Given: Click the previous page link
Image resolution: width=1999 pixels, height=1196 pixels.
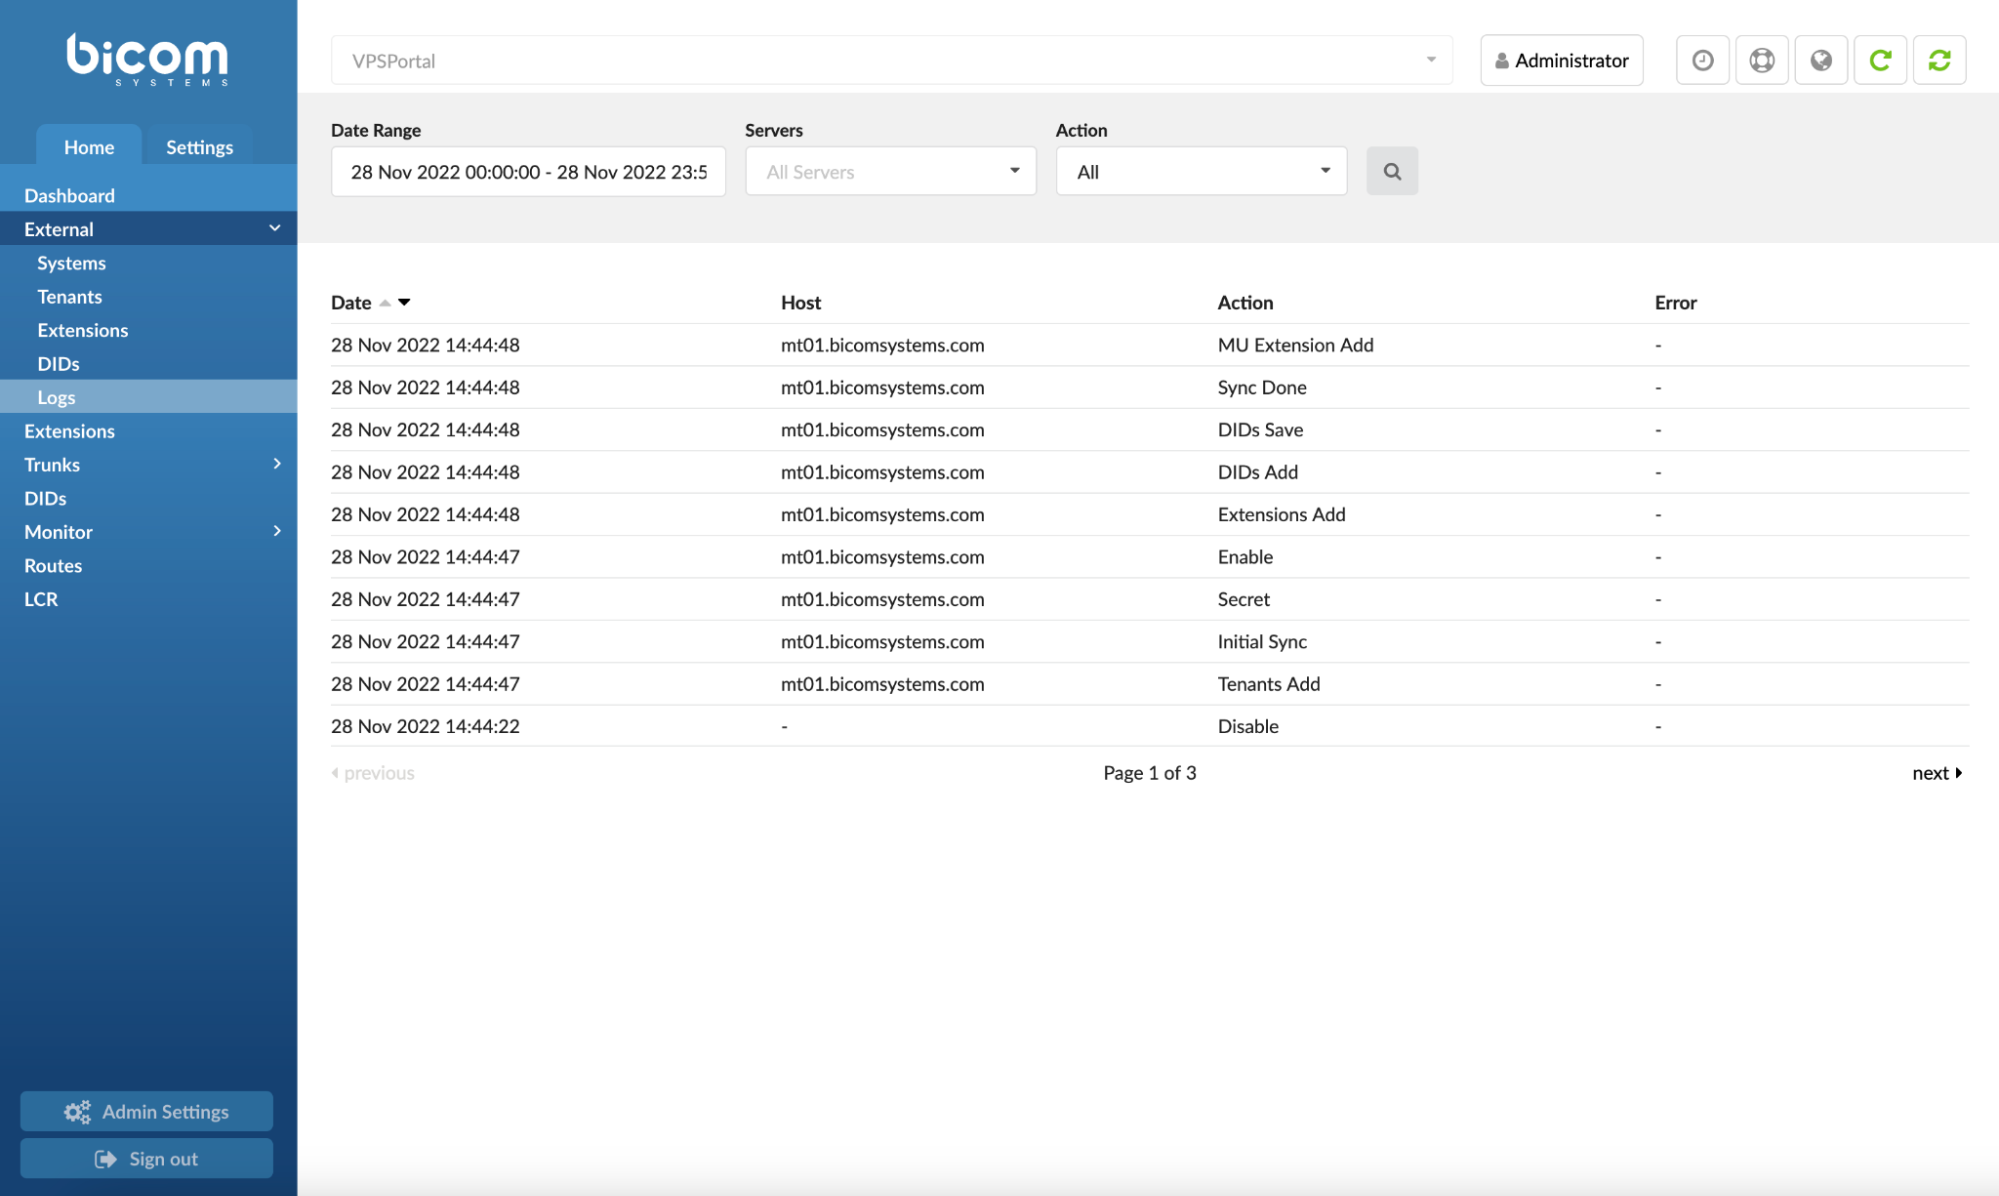Looking at the screenshot, I should pos(373,772).
